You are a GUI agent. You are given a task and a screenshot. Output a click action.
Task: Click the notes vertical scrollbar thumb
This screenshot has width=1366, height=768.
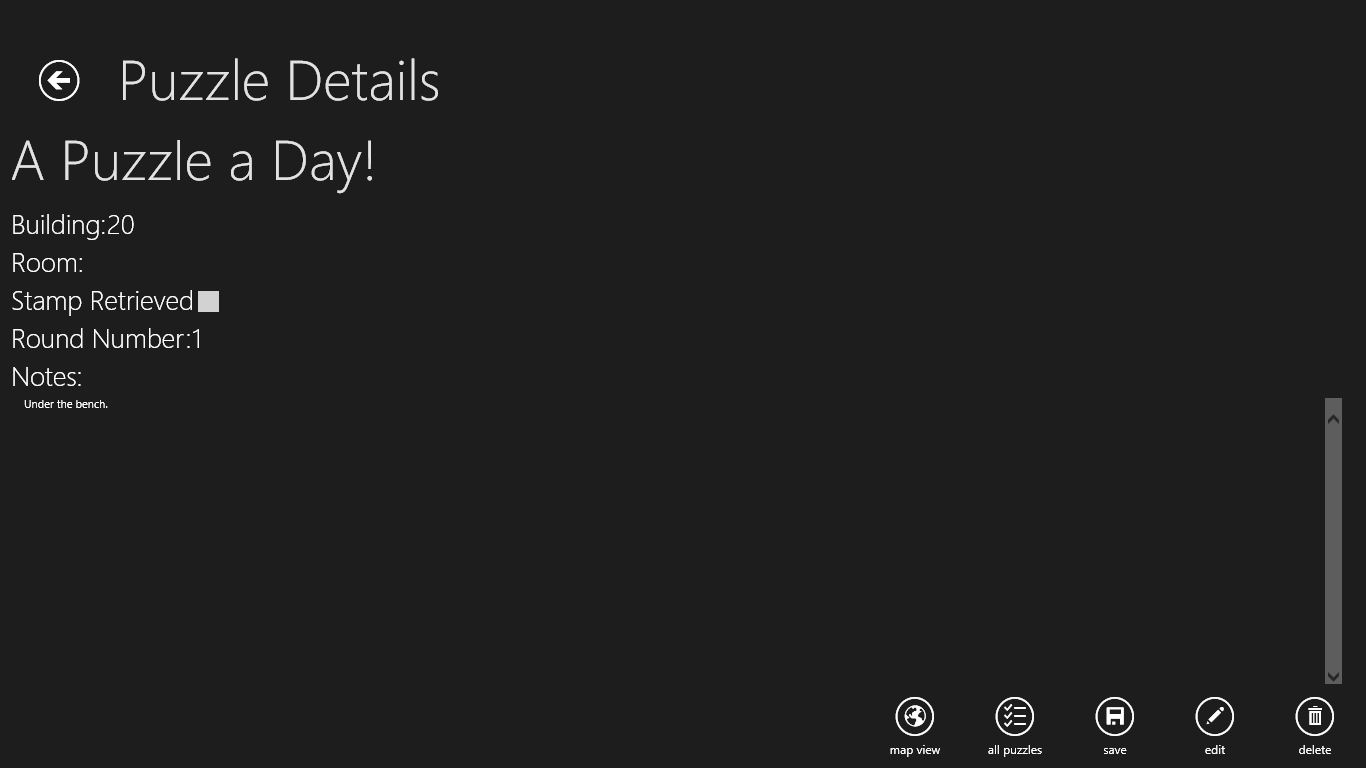coord(1333,545)
